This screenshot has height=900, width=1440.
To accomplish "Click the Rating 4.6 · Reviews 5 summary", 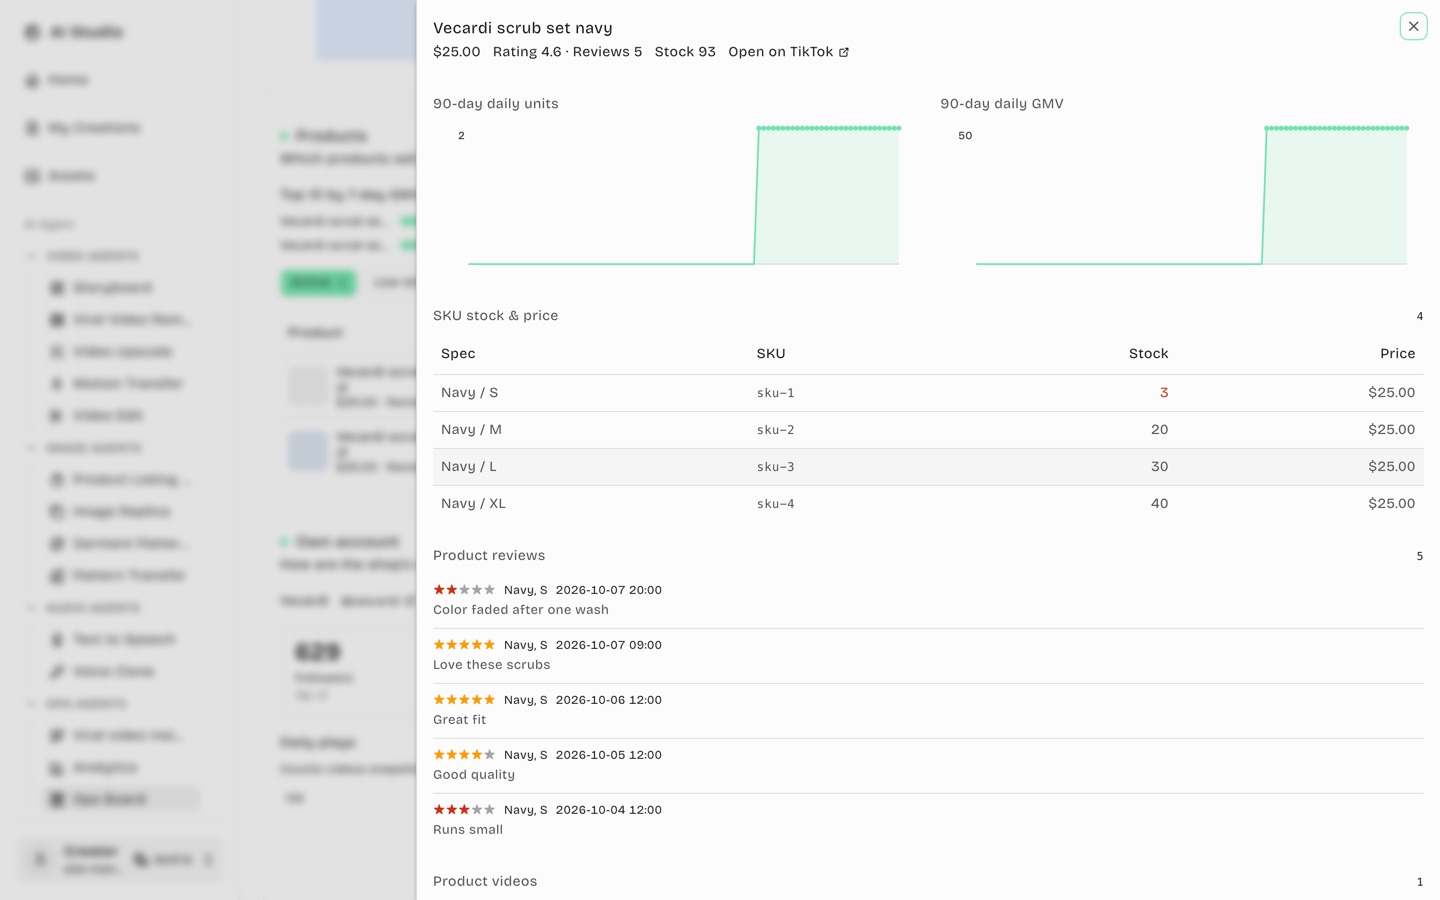I will (x=567, y=52).
